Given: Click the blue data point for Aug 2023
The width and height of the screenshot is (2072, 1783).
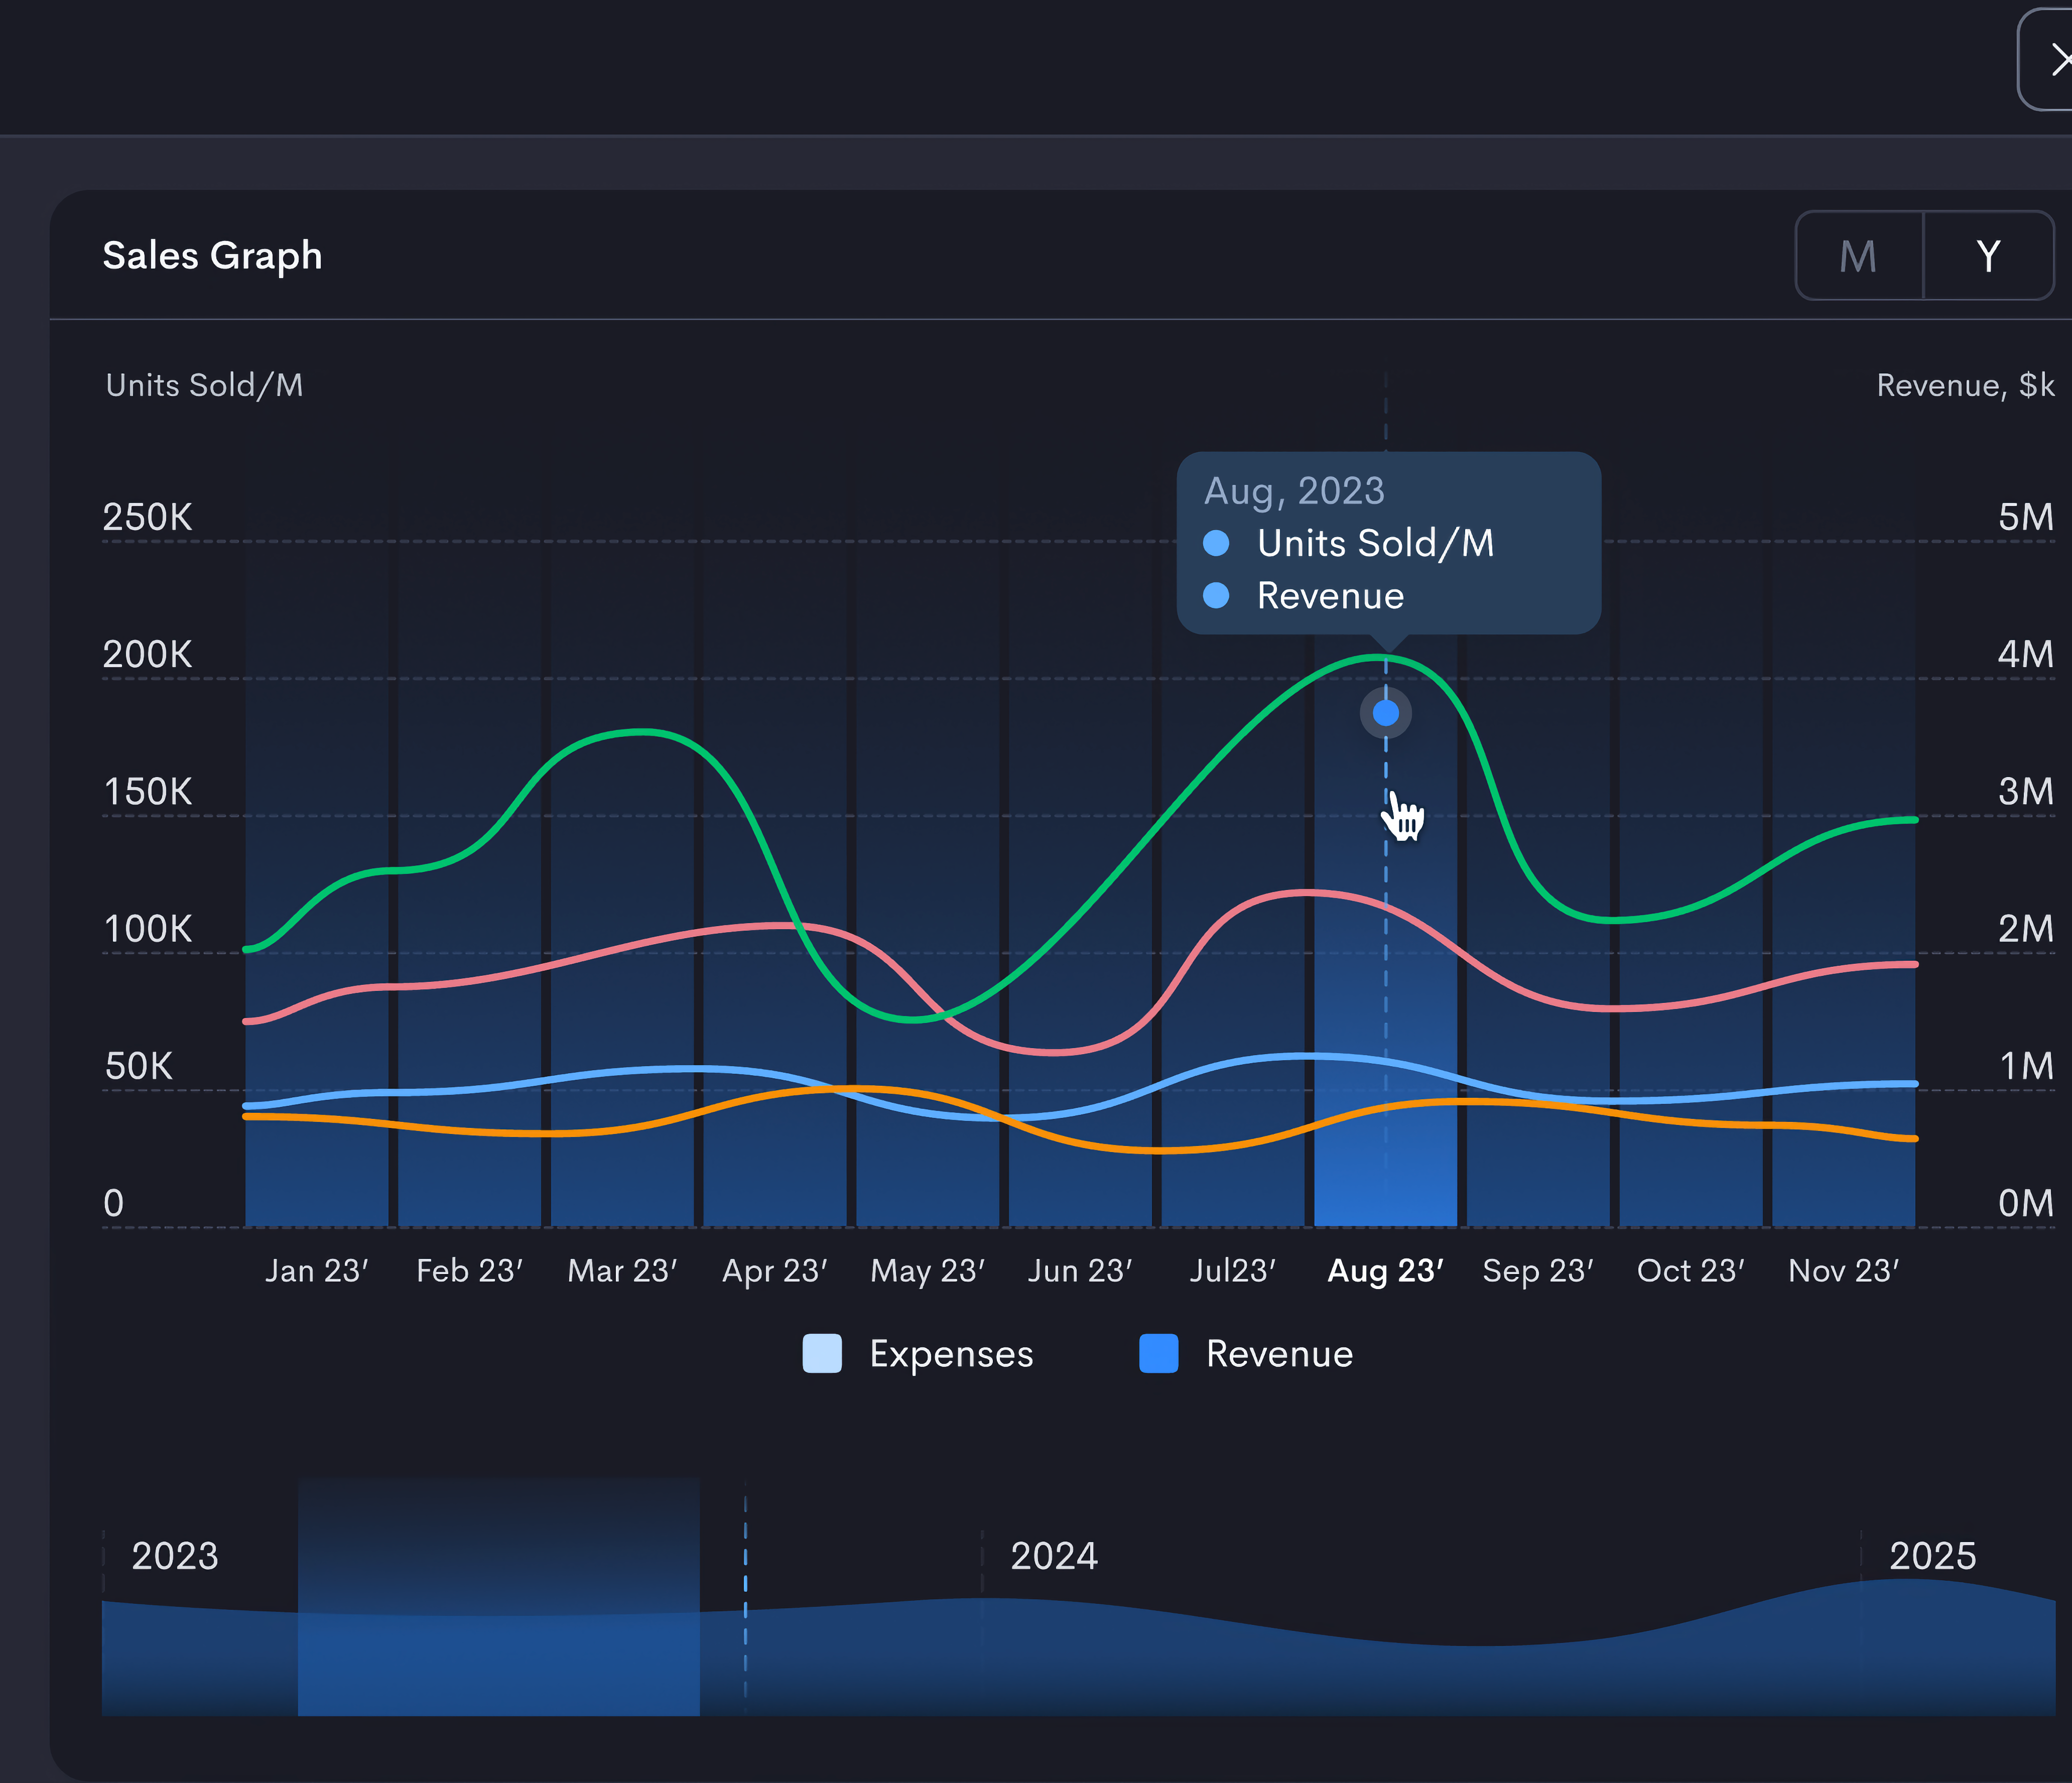Looking at the screenshot, I should [x=1385, y=713].
